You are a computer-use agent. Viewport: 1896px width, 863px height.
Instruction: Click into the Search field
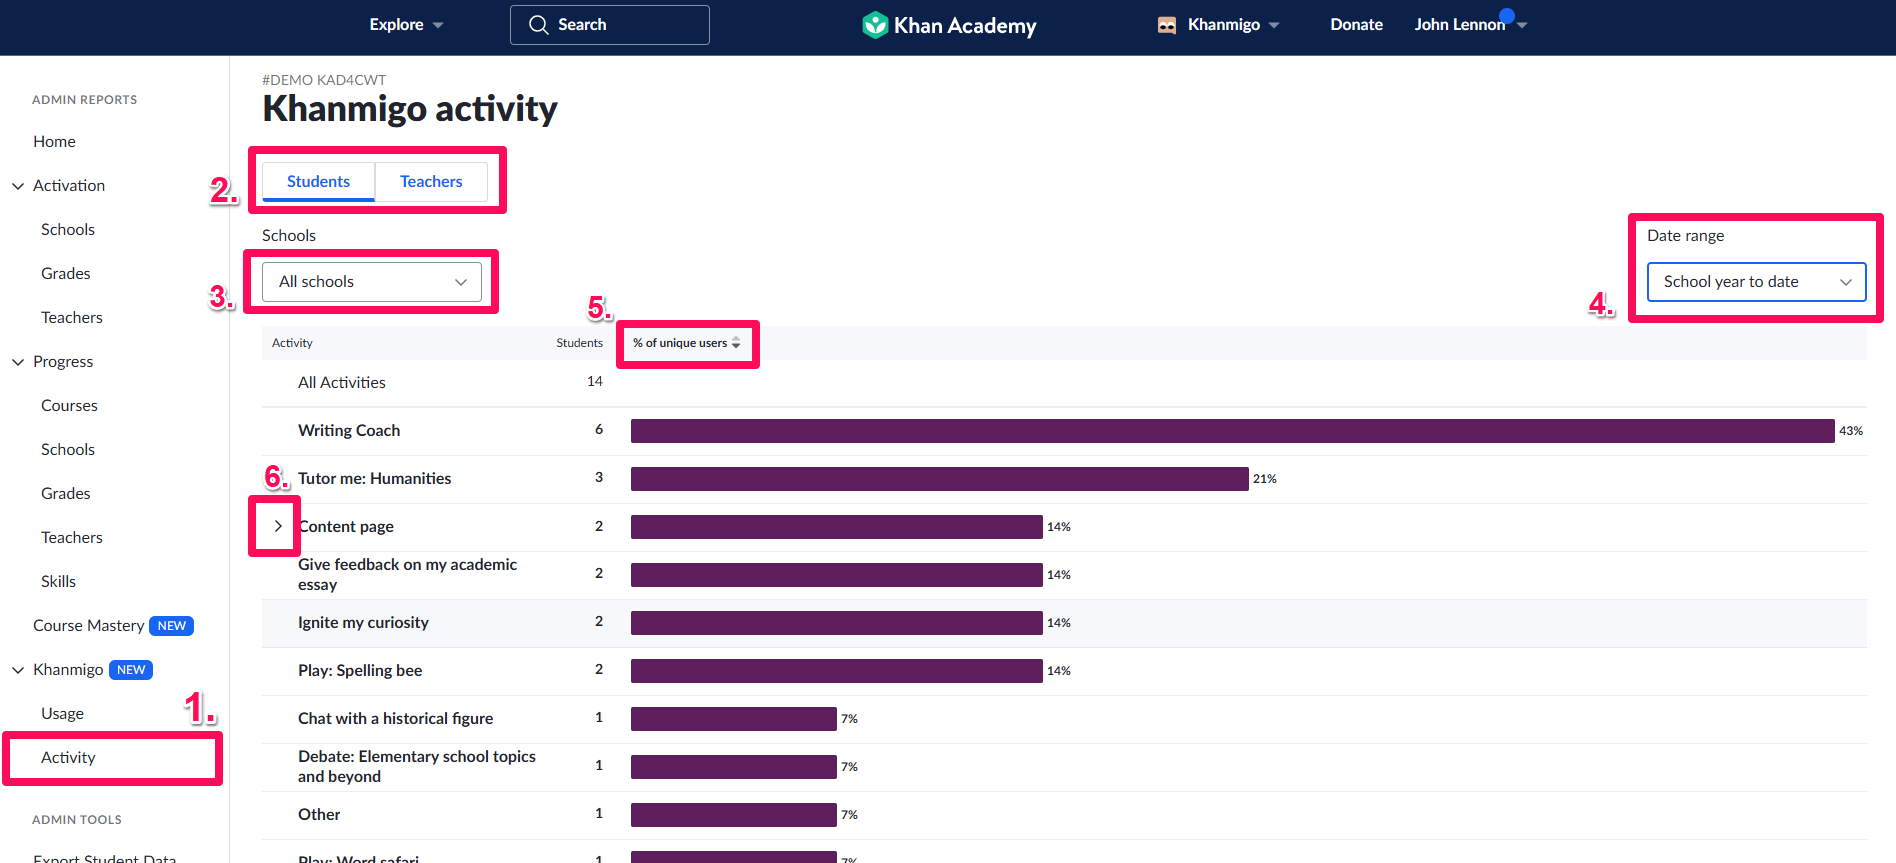[x=610, y=25]
